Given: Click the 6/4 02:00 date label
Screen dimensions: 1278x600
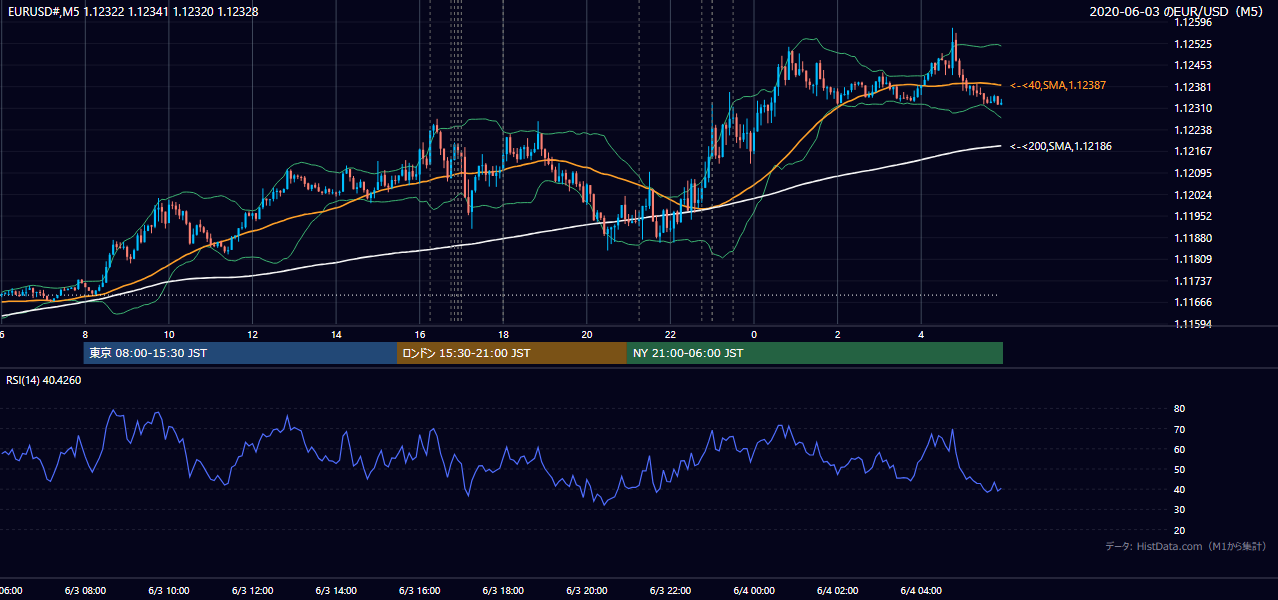Looking at the screenshot, I should coord(838,591).
